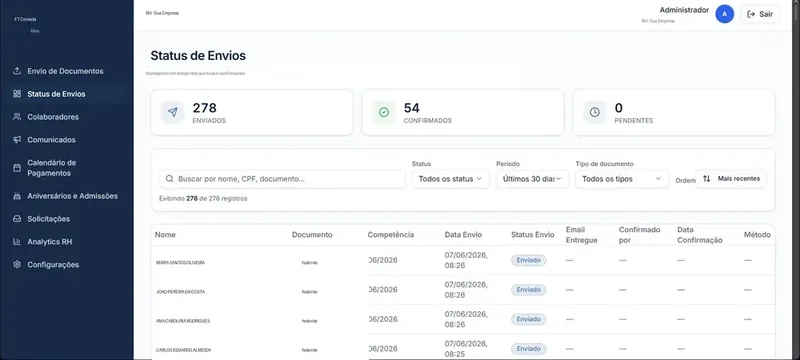Click the megaphone icon beside Comunicados
The width and height of the screenshot is (800, 360).
pyautogui.click(x=17, y=140)
